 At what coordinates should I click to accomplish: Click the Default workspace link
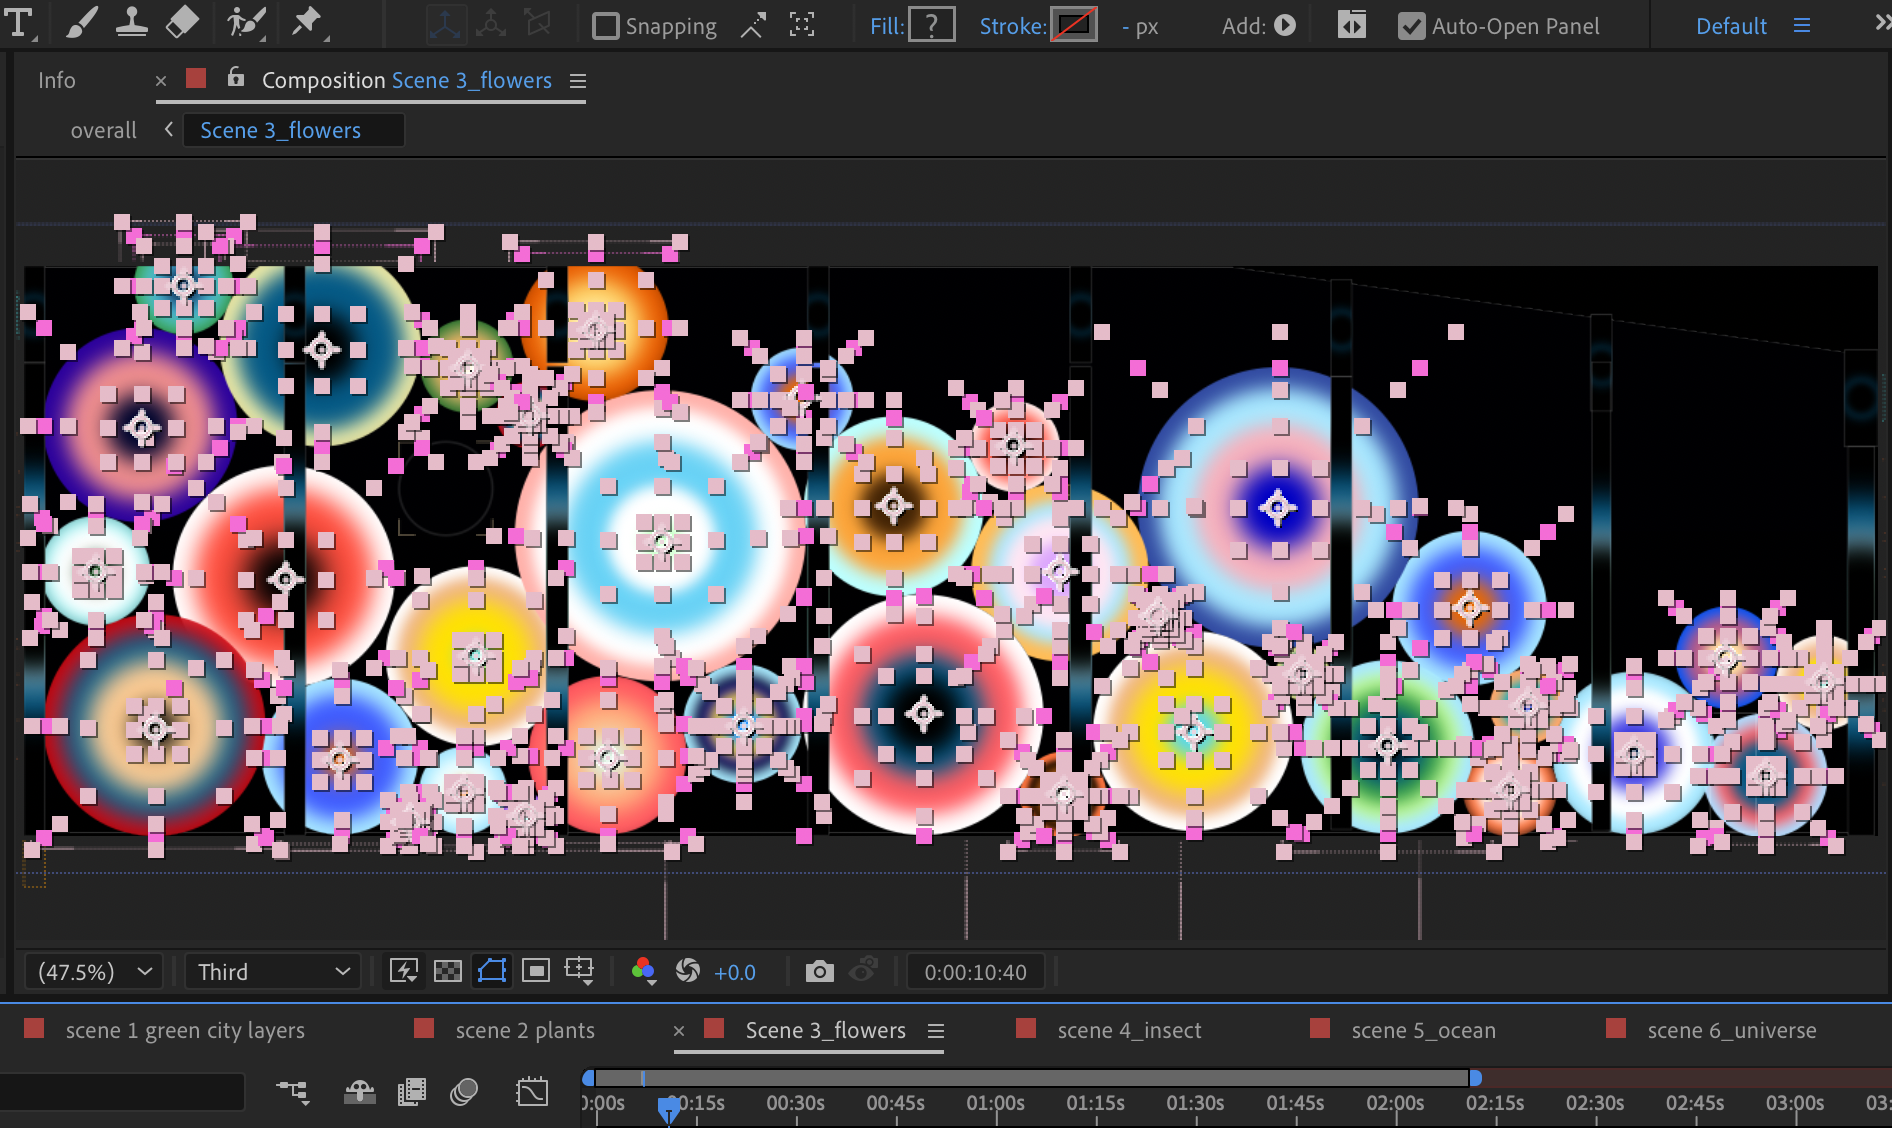[x=1731, y=26]
